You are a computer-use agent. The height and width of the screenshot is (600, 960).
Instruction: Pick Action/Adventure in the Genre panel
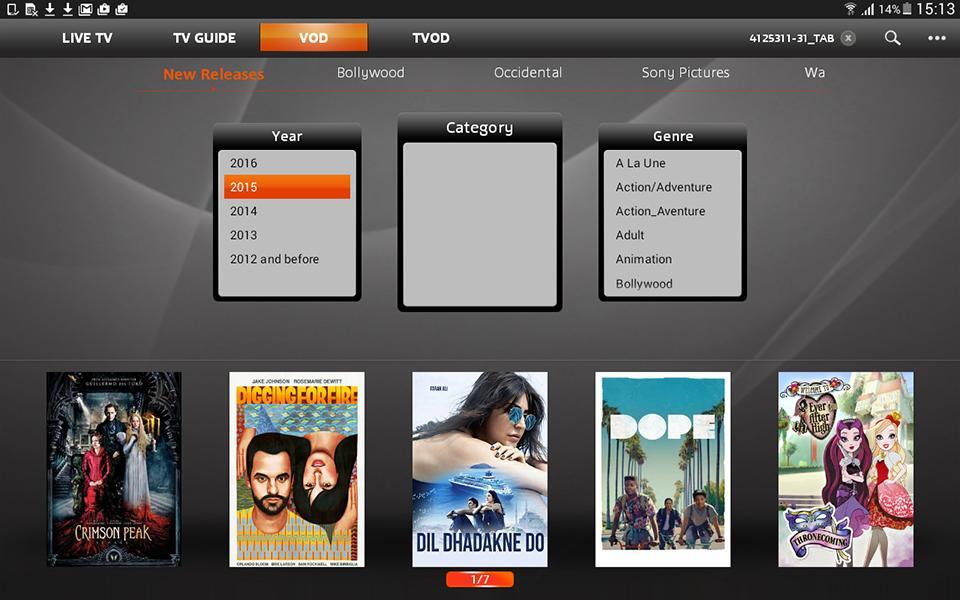coord(670,187)
